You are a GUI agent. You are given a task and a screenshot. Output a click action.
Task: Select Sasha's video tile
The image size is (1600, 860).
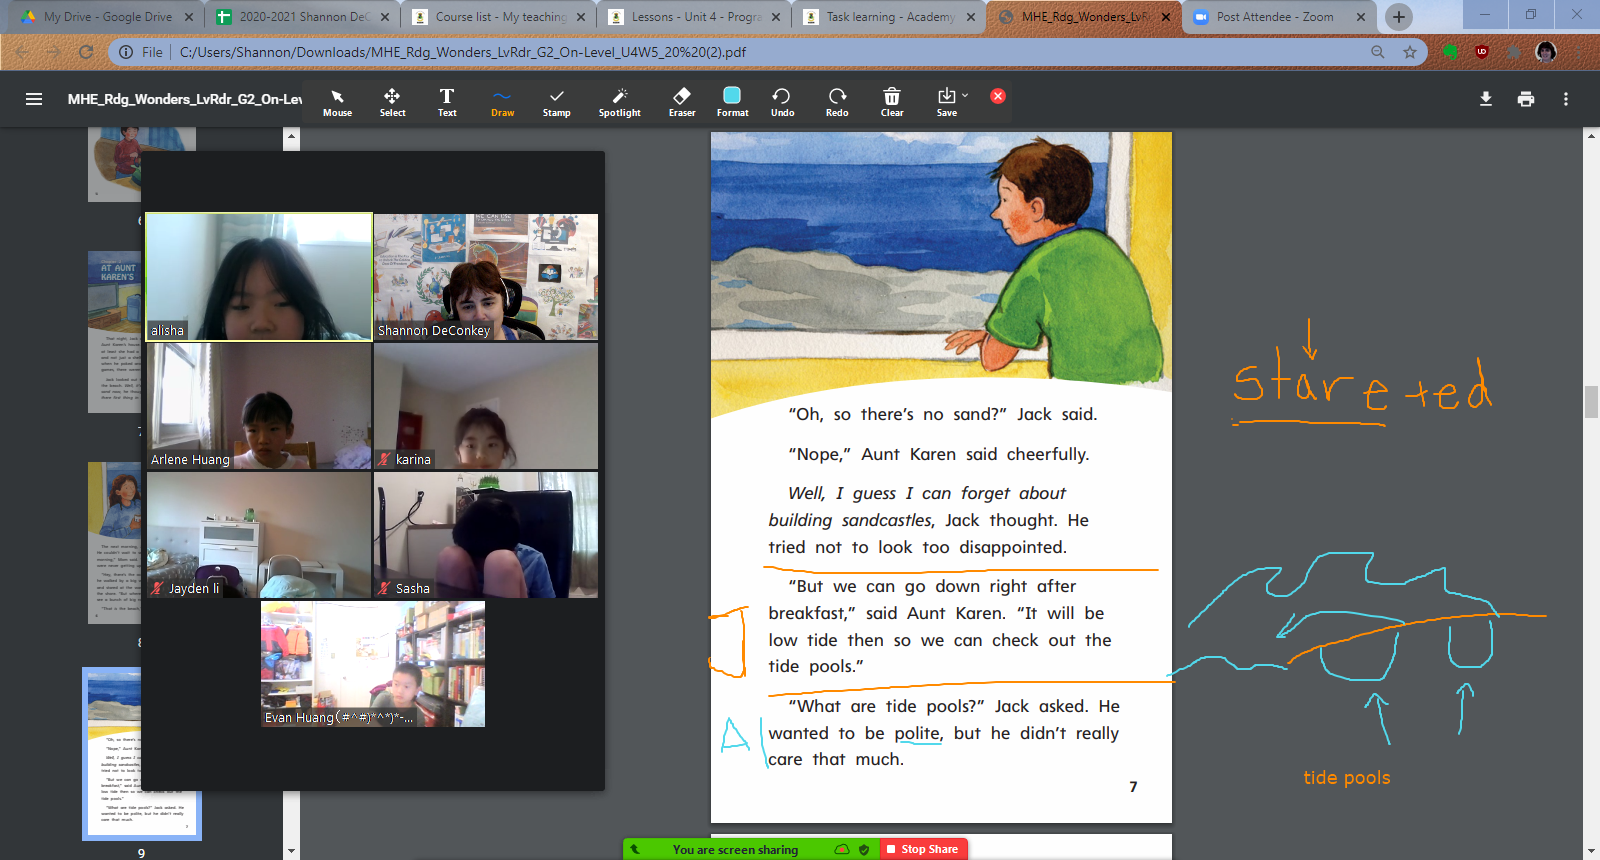[x=486, y=535]
